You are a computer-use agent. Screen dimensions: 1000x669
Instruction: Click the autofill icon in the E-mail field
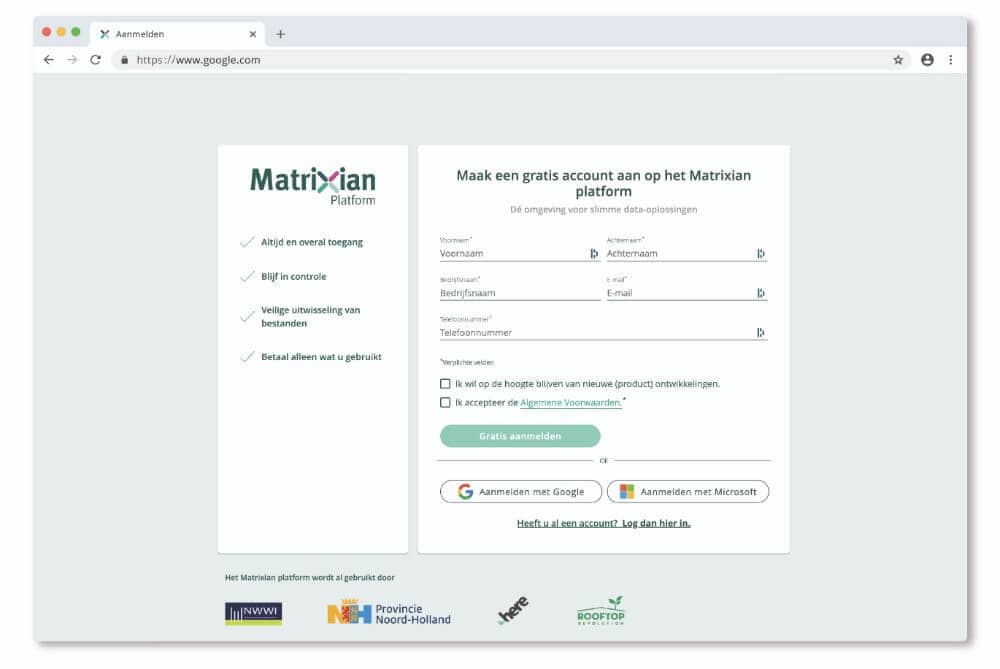[761, 293]
